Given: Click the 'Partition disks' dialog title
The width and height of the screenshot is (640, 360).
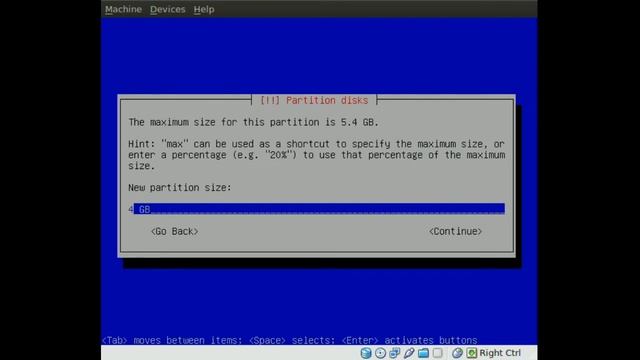Looking at the screenshot, I should point(314,100).
